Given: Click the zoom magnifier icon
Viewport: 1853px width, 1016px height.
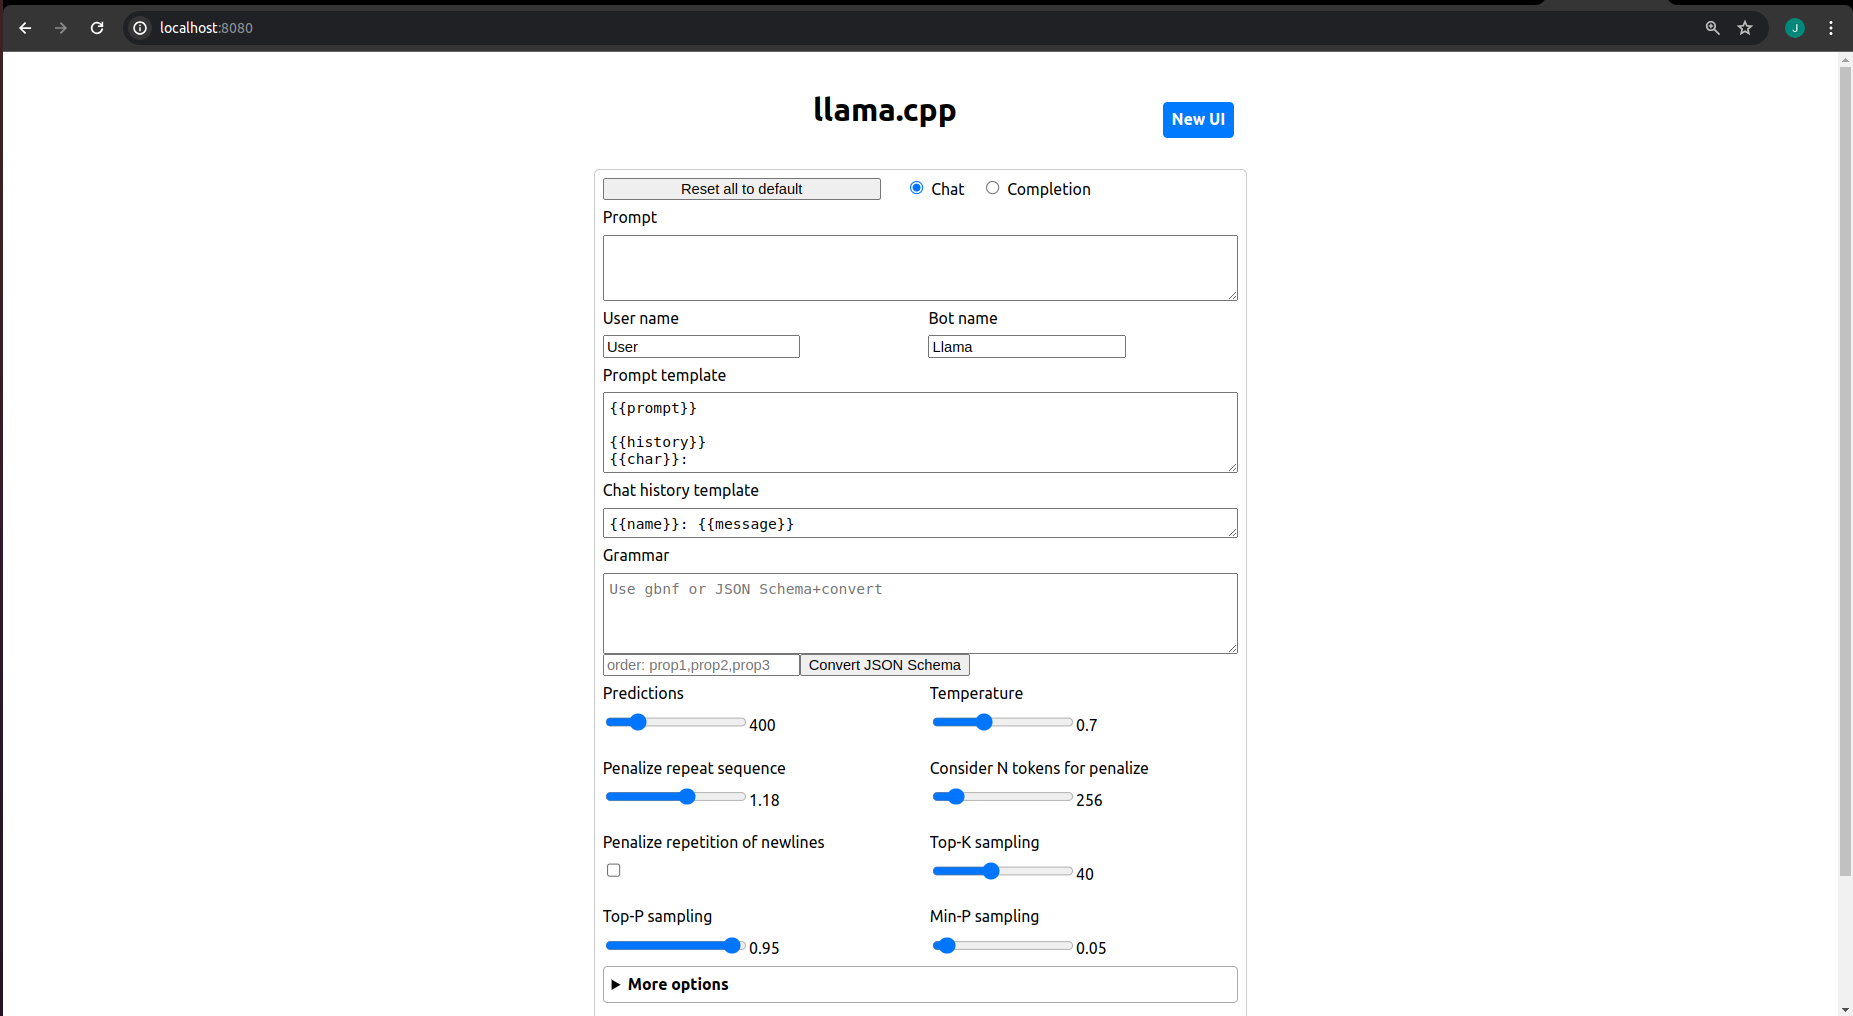Looking at the screenshot, I should click(1712, 28).
